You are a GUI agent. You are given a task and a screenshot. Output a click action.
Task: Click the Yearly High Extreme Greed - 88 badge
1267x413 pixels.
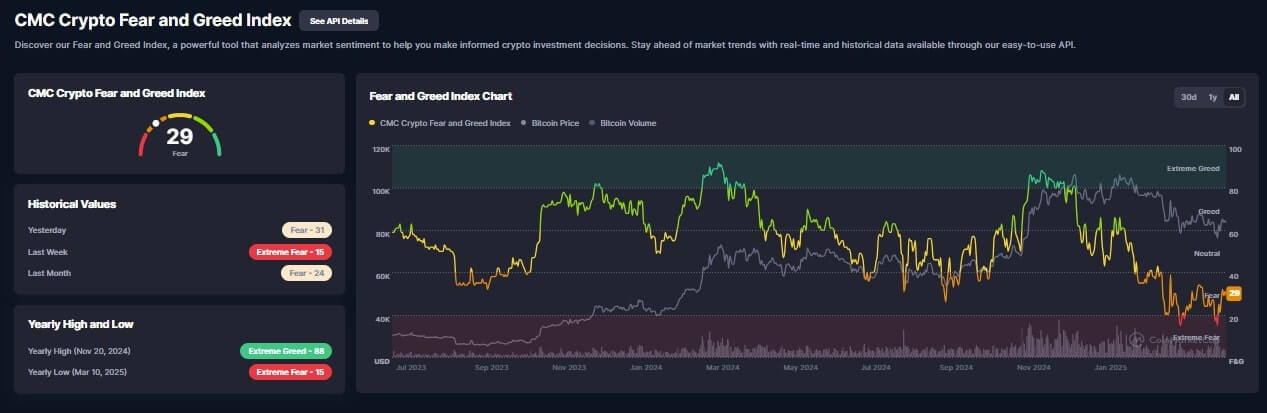click(x=286, y=351)
